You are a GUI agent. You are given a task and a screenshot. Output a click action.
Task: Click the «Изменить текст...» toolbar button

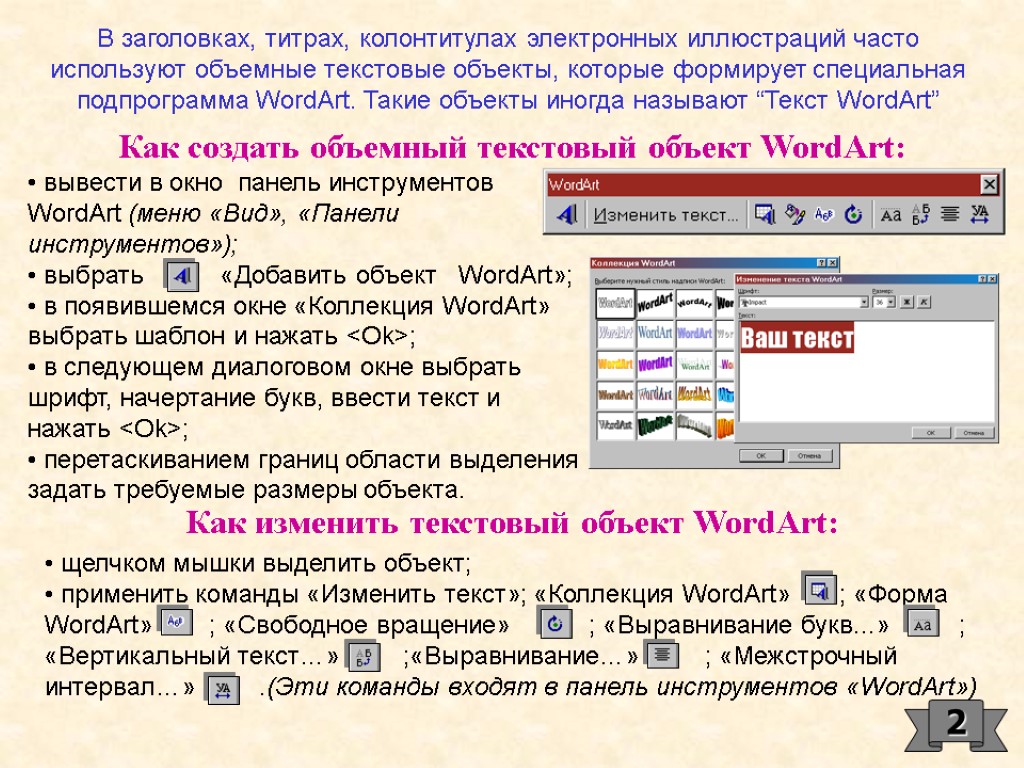[x=665, y=215]
